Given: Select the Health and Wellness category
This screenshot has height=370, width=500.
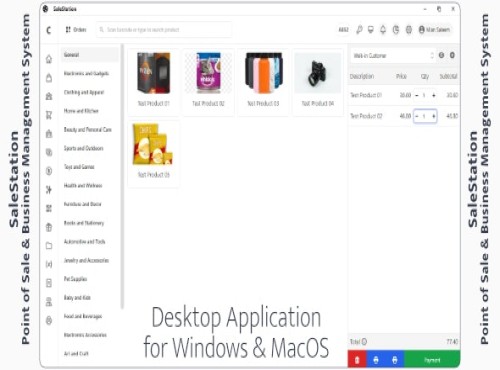Looking at the screenshot, I should pyautogui.click(x=83, y=185).
